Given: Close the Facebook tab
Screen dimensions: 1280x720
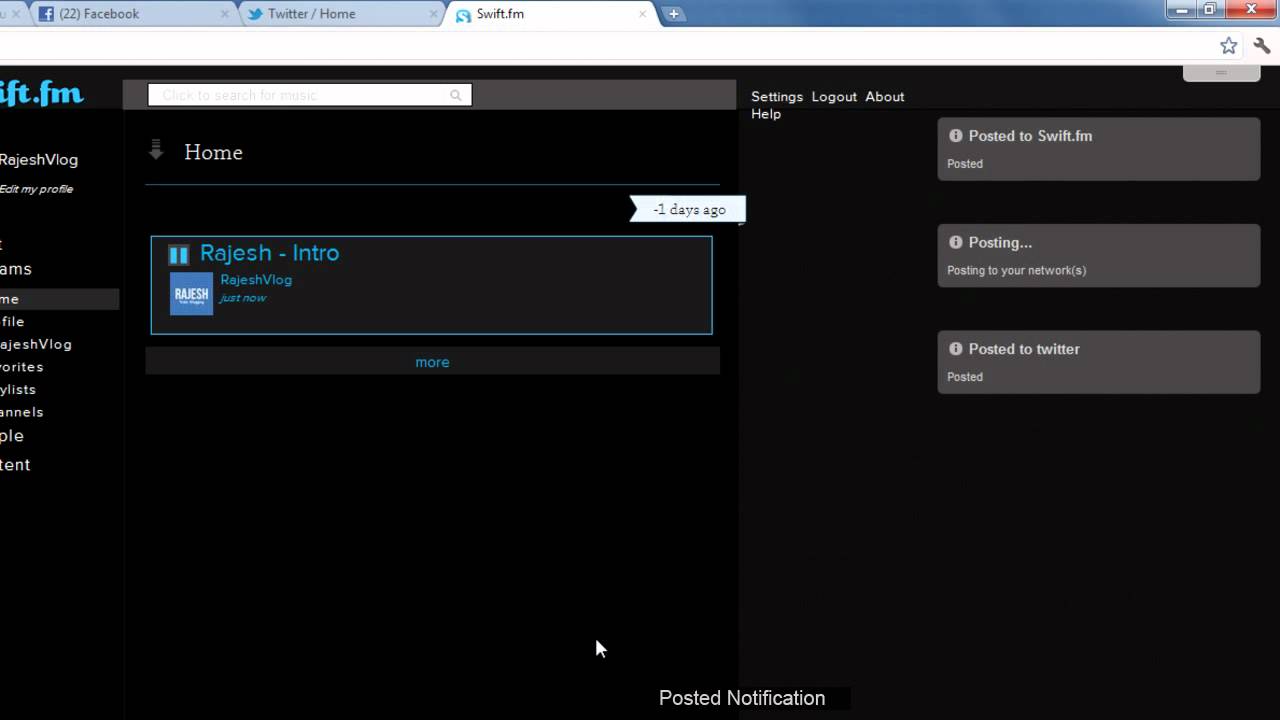Looking at the screenshot, I should pos(225,14).
